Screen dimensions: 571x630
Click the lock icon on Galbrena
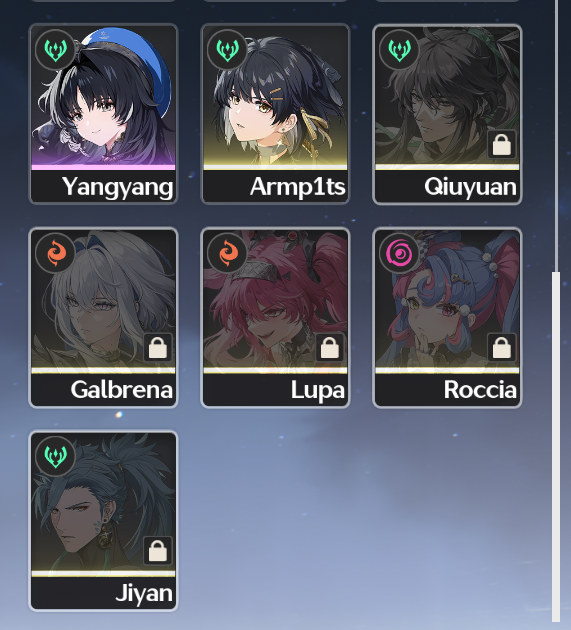(x=158, y=348)
